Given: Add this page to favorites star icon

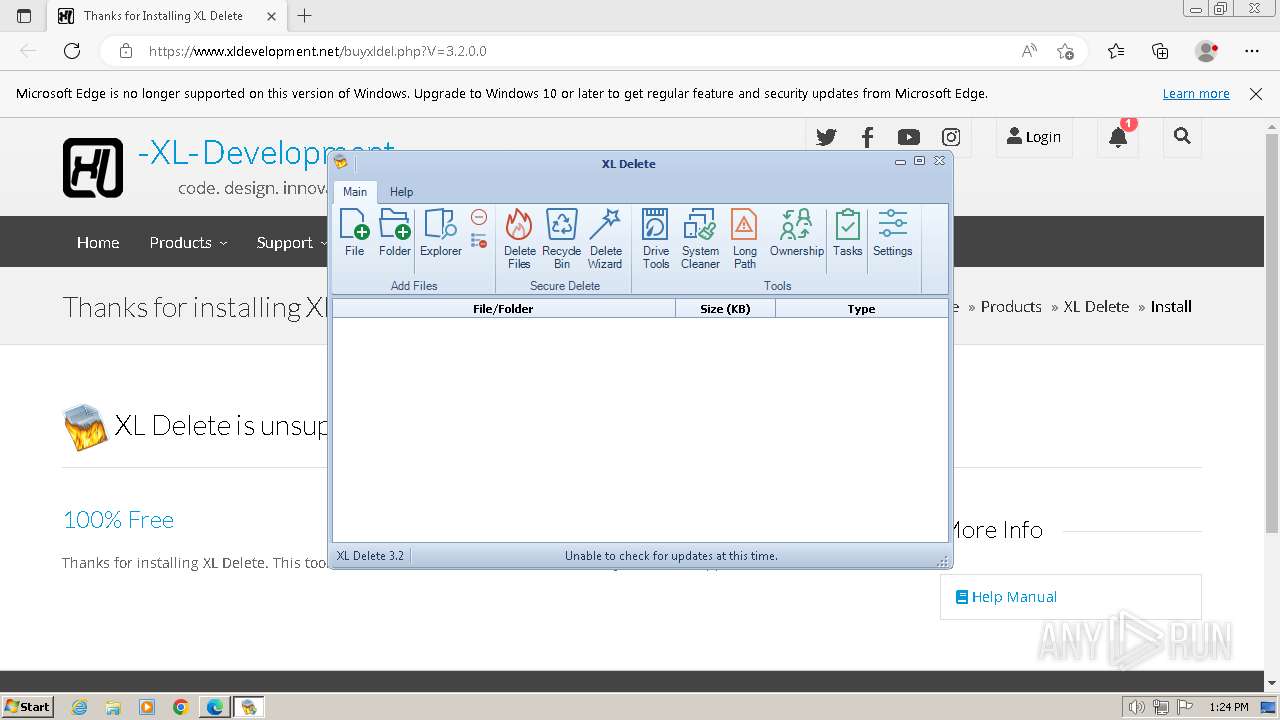Looking at the screenshot, I should (x=1066, y=51).
